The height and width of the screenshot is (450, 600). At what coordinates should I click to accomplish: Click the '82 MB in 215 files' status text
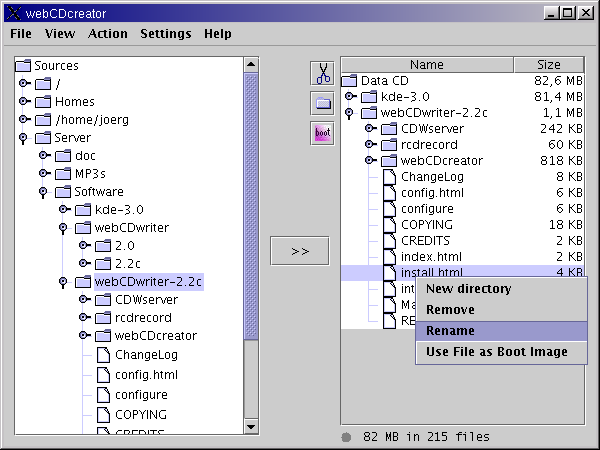(x=426, y=437)
